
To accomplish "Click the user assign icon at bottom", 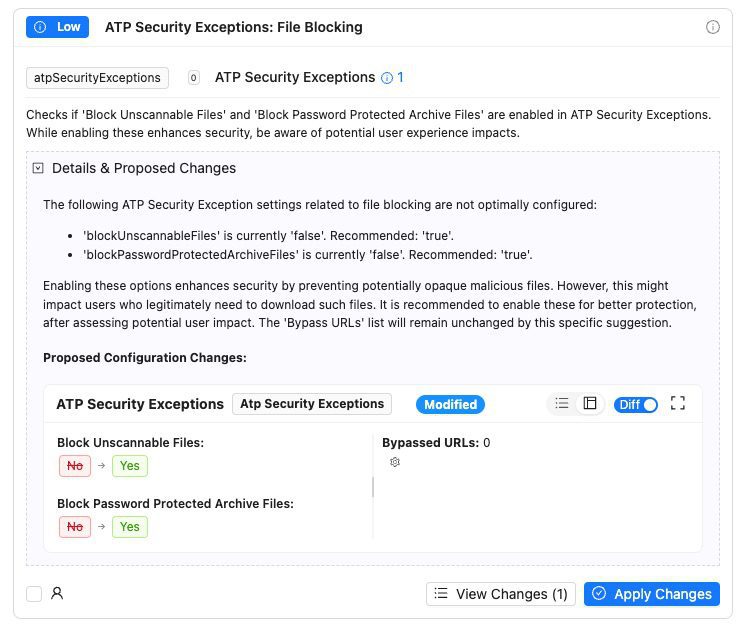I will point(57,594).
